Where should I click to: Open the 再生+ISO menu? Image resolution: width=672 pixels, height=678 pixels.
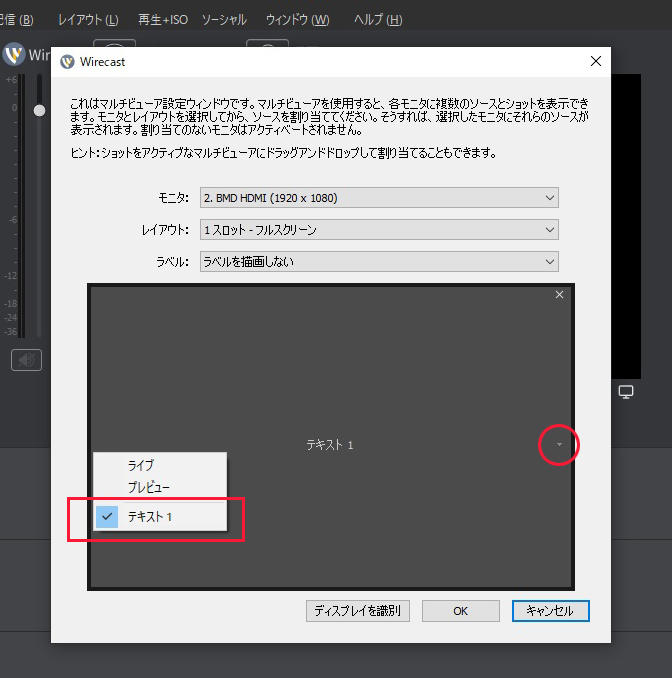coord(163,19)
